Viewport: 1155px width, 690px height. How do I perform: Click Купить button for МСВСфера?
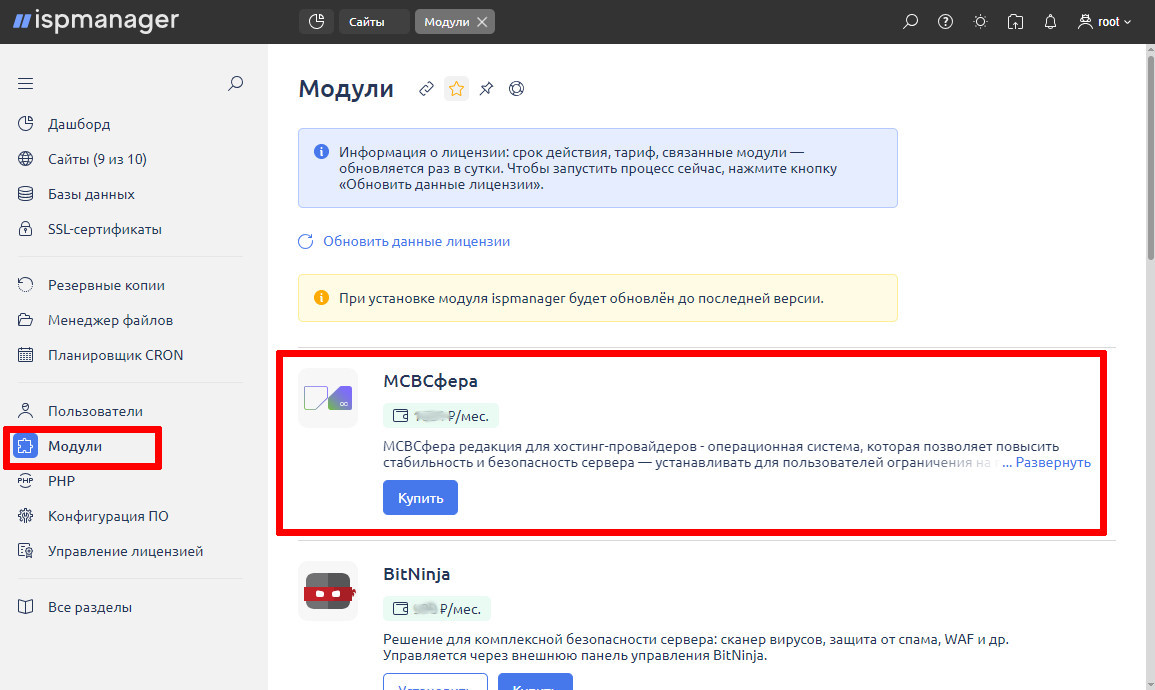420,497
